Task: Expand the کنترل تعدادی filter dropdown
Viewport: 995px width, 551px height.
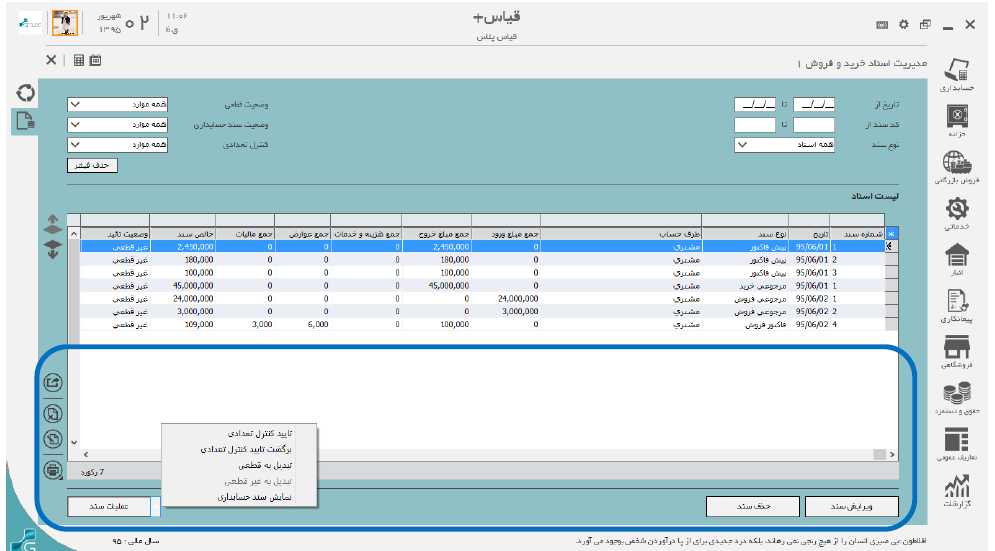Action: point(76,145)
